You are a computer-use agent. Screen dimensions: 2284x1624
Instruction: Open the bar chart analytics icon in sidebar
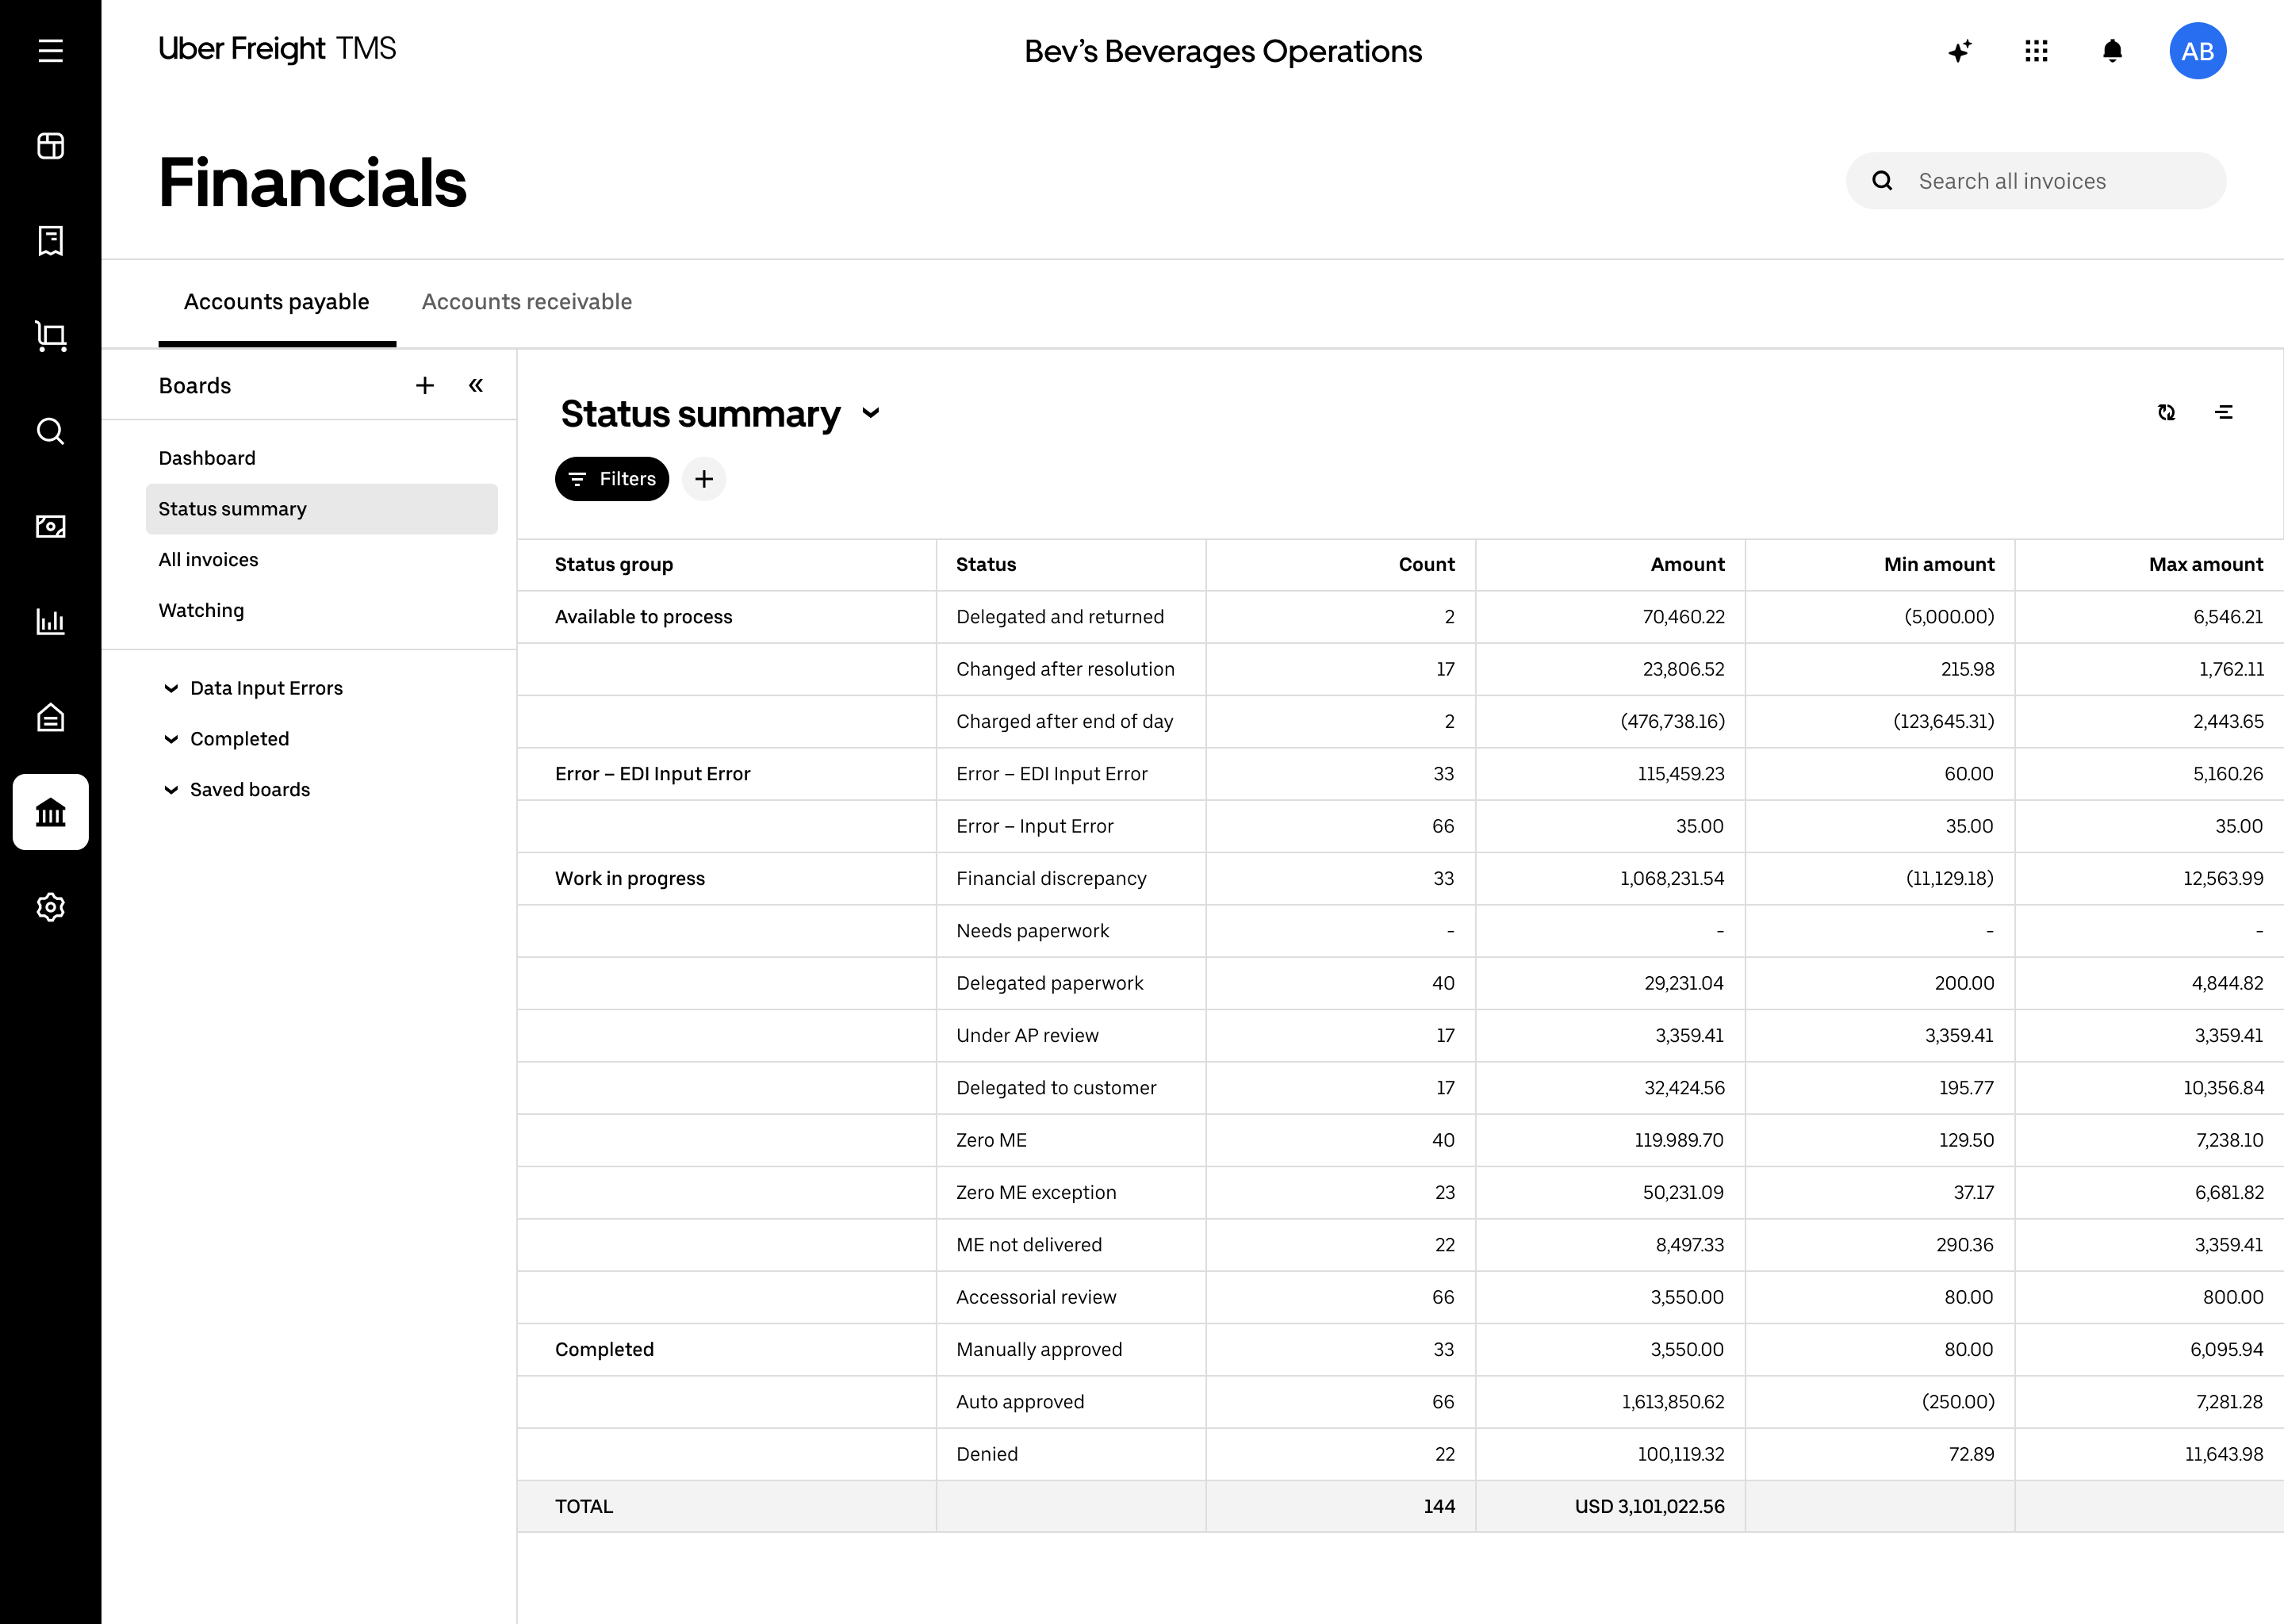click(50, 621)
